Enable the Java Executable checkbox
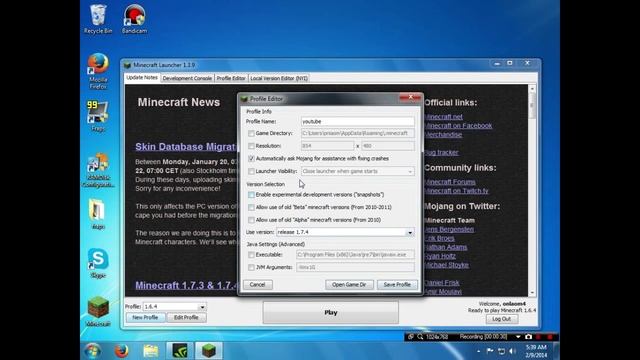Screen dimensions: 640x360 pyautogui.click(x=251, y=255)
